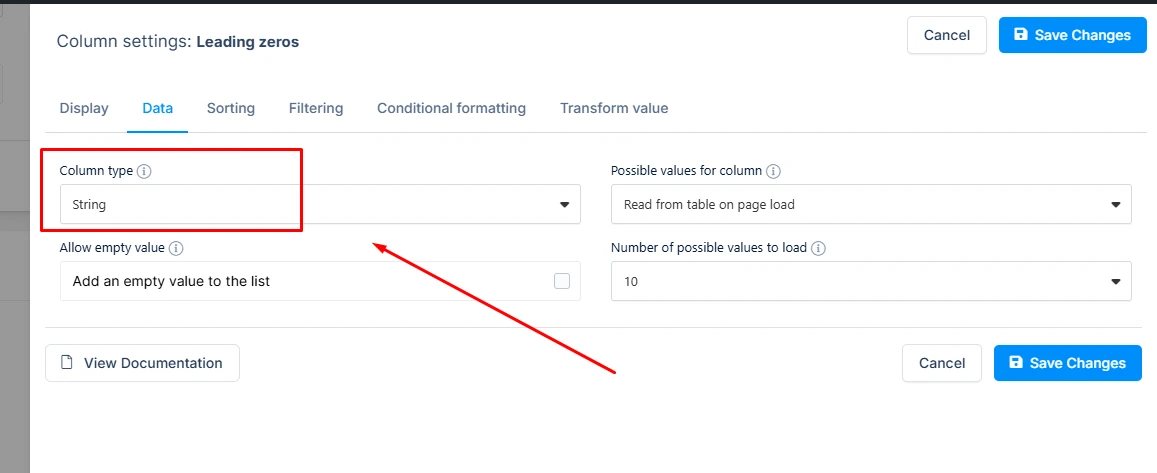1157x473 pixels.
Task: Click floppy disk icon in top Save Changes
Action: pos(1021,35)
